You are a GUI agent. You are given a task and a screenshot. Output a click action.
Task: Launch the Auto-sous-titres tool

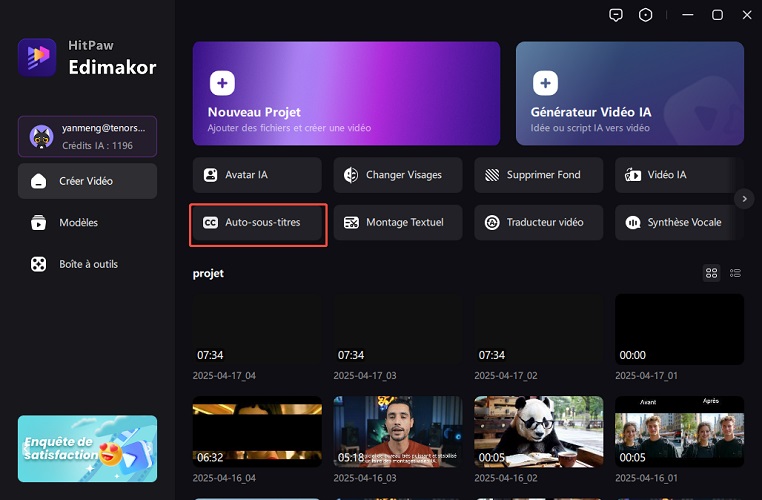257,223
